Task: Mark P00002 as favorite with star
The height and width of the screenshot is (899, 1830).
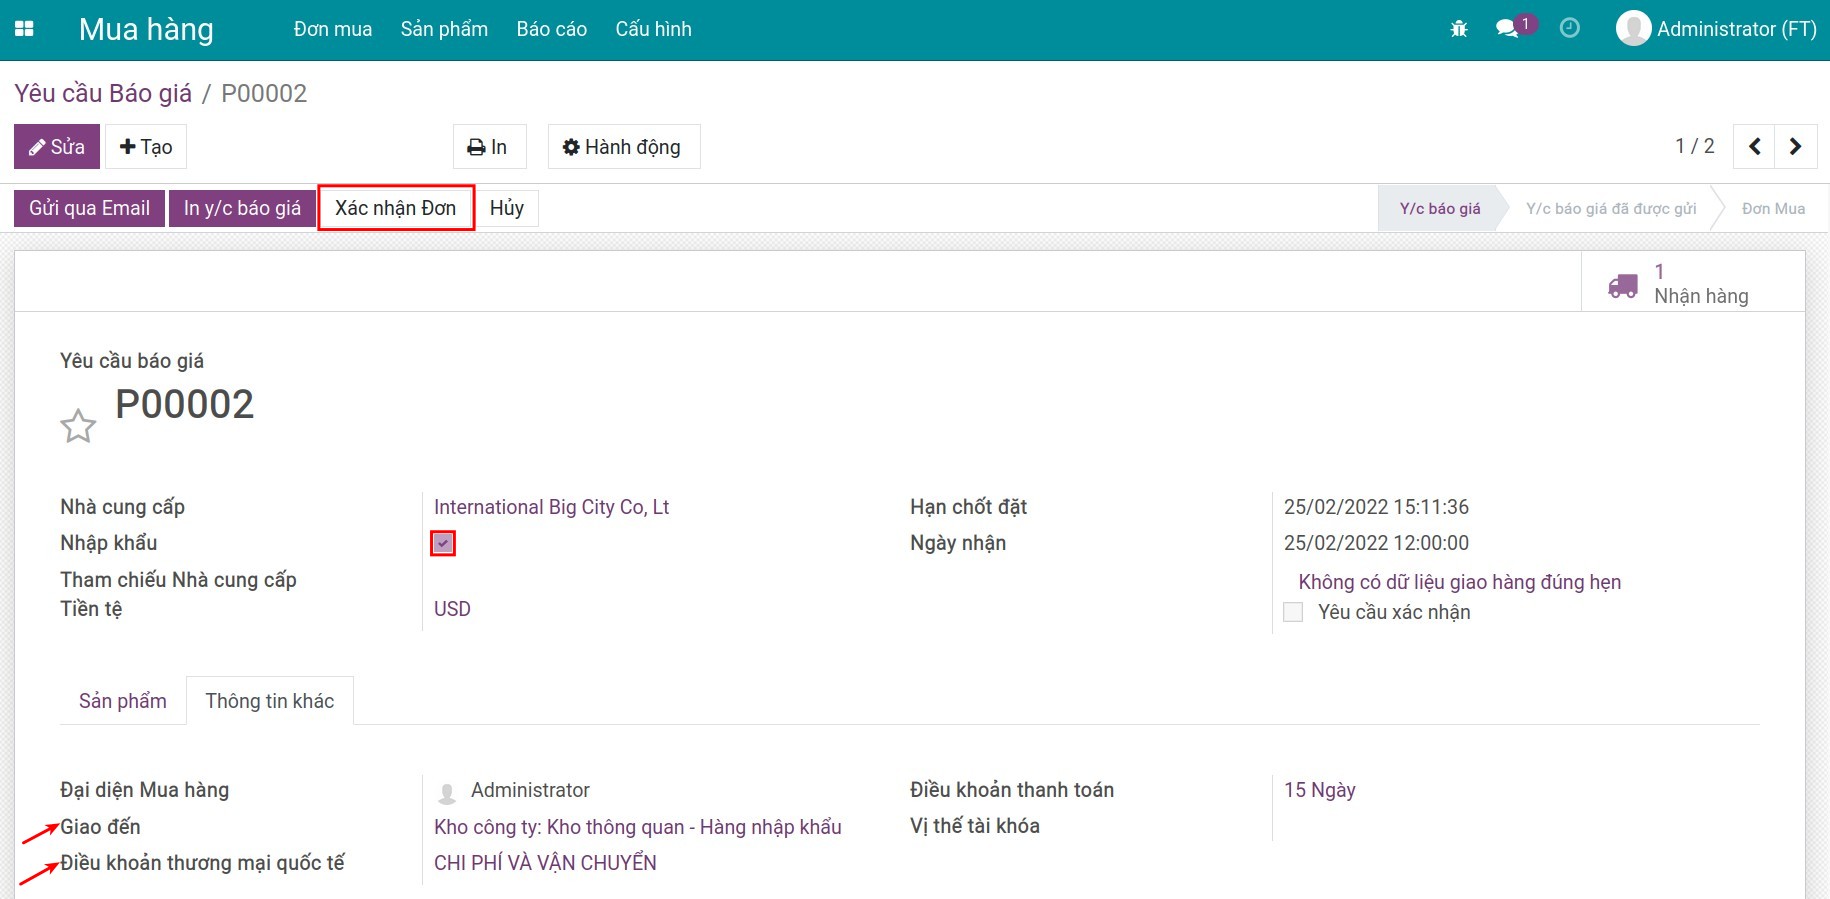Action: (x=78, y=426)
